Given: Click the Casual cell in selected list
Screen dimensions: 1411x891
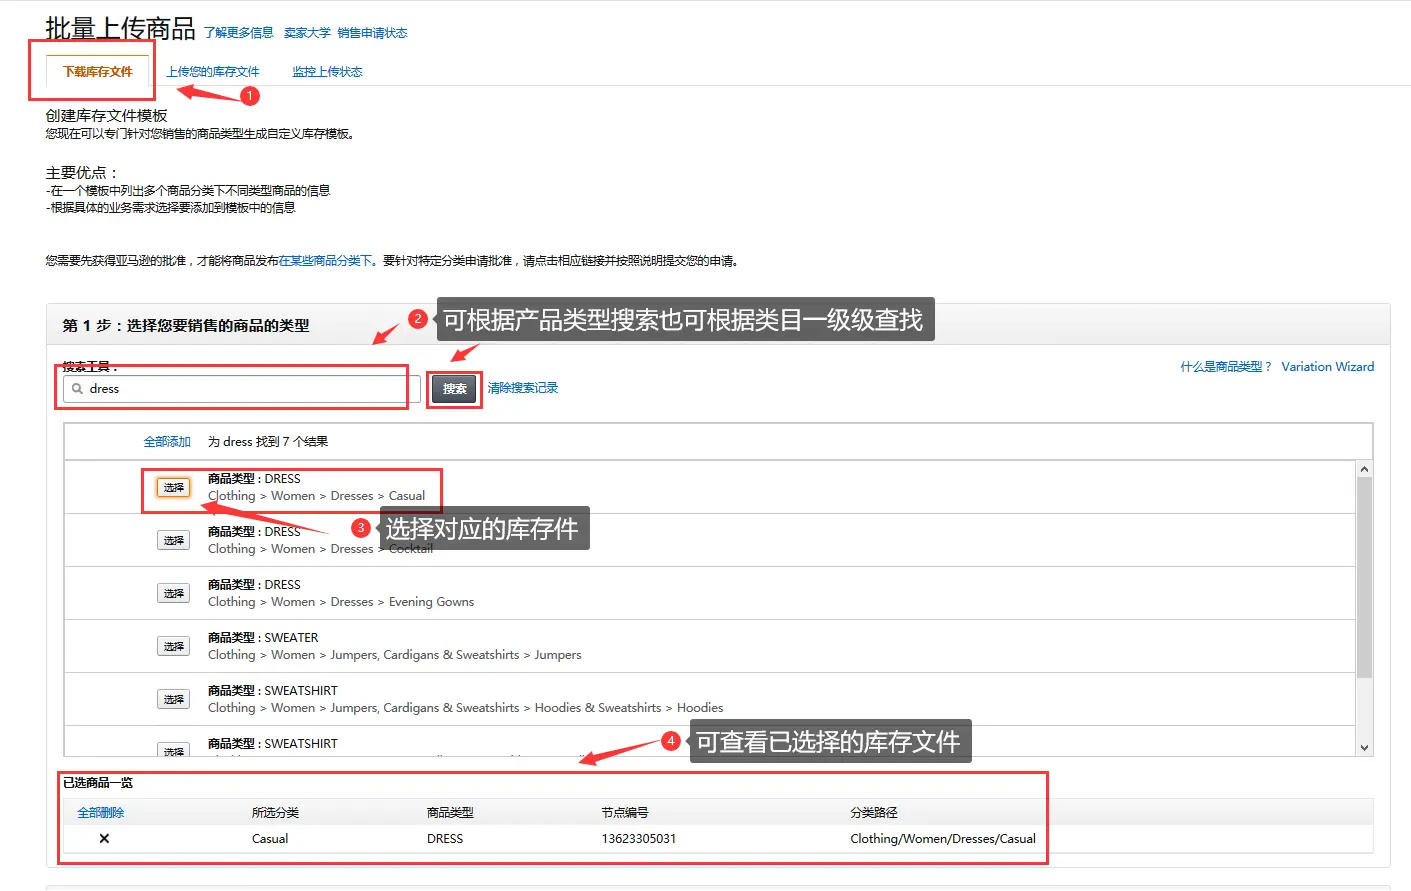Looking at the screenshot, I should [270, 839].
